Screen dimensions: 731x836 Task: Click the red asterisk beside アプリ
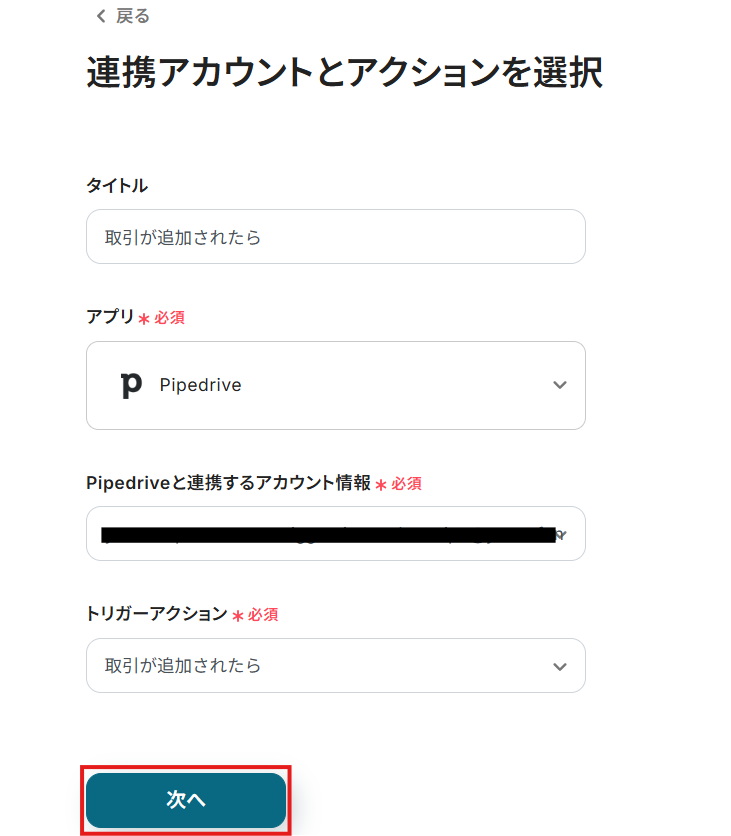pos(144,319)
